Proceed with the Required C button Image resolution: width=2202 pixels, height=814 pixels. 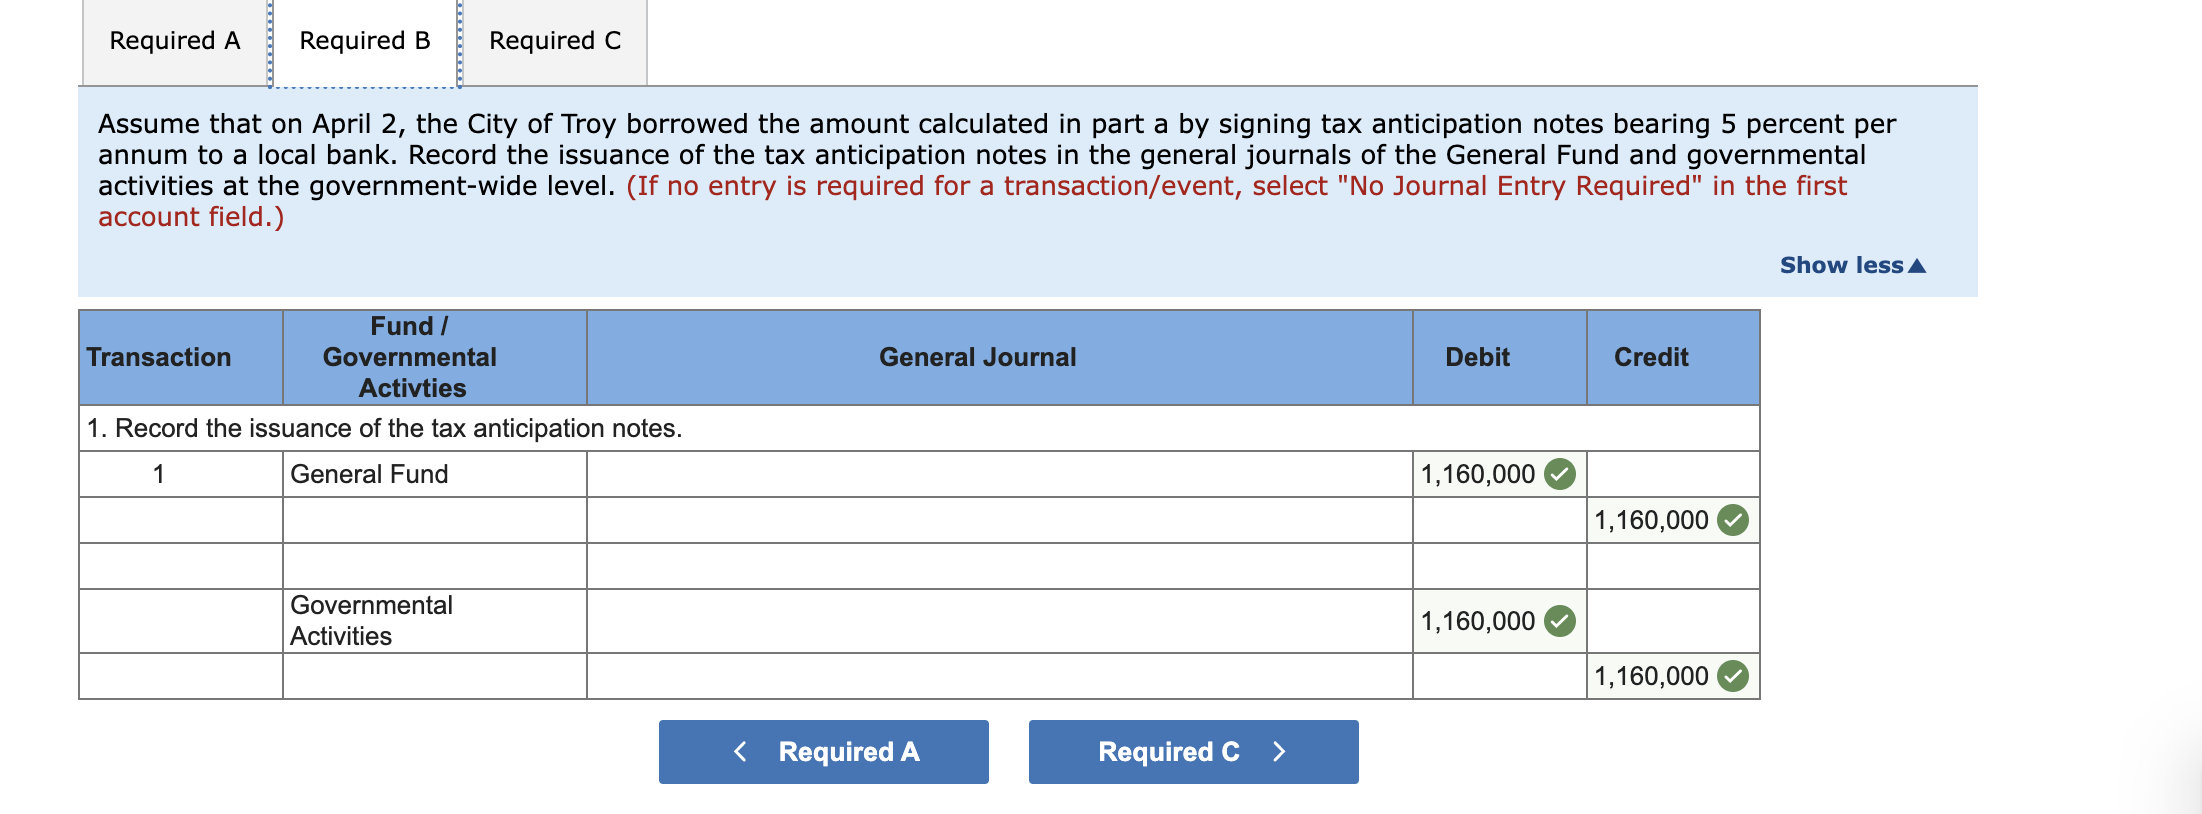1194,752
